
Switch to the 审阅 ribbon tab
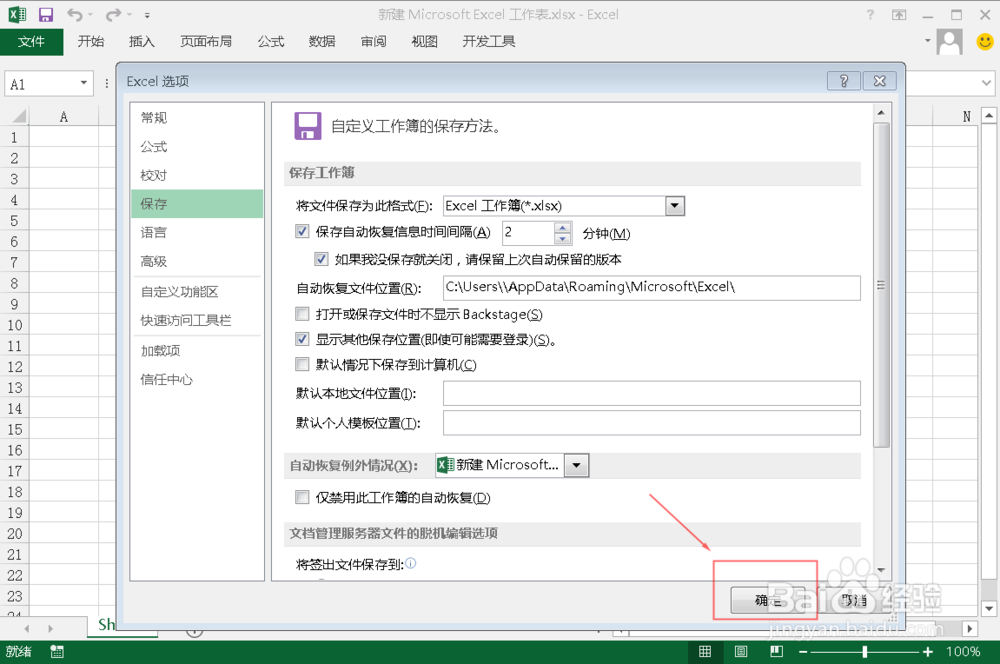pyautogui.click(x=374, y=41)
